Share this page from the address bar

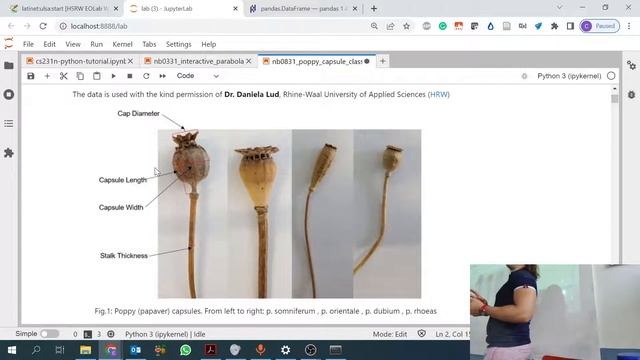[391, 26]
